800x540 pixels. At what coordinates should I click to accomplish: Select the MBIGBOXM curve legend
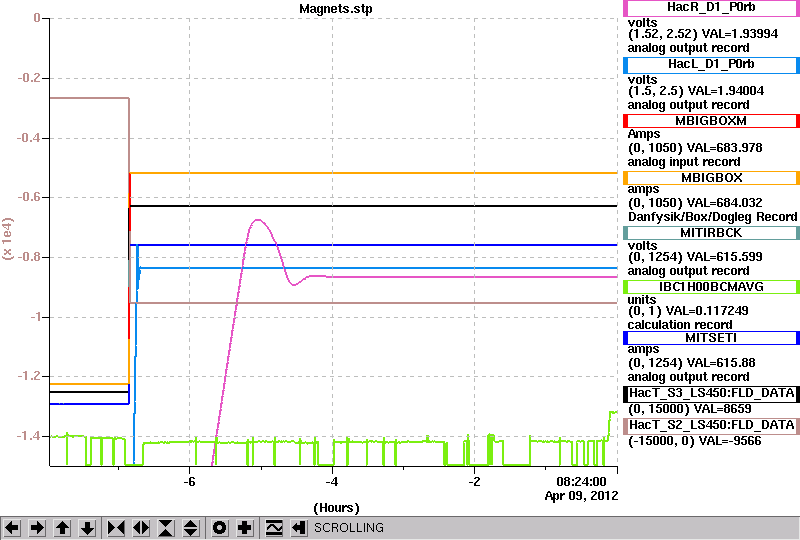click(711, 121)
